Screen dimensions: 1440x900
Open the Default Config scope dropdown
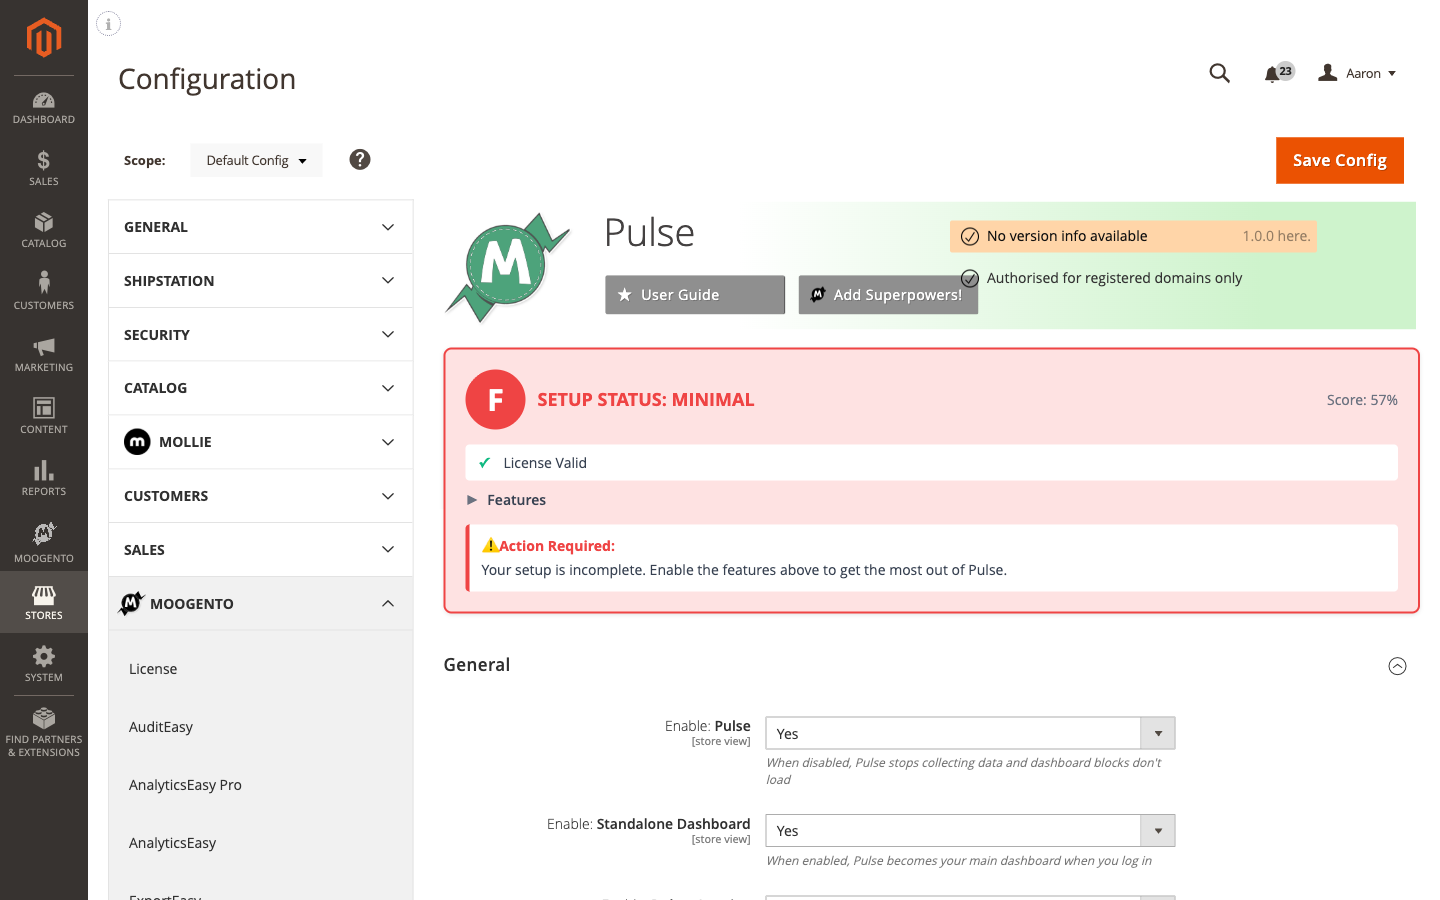click(256, 160)
